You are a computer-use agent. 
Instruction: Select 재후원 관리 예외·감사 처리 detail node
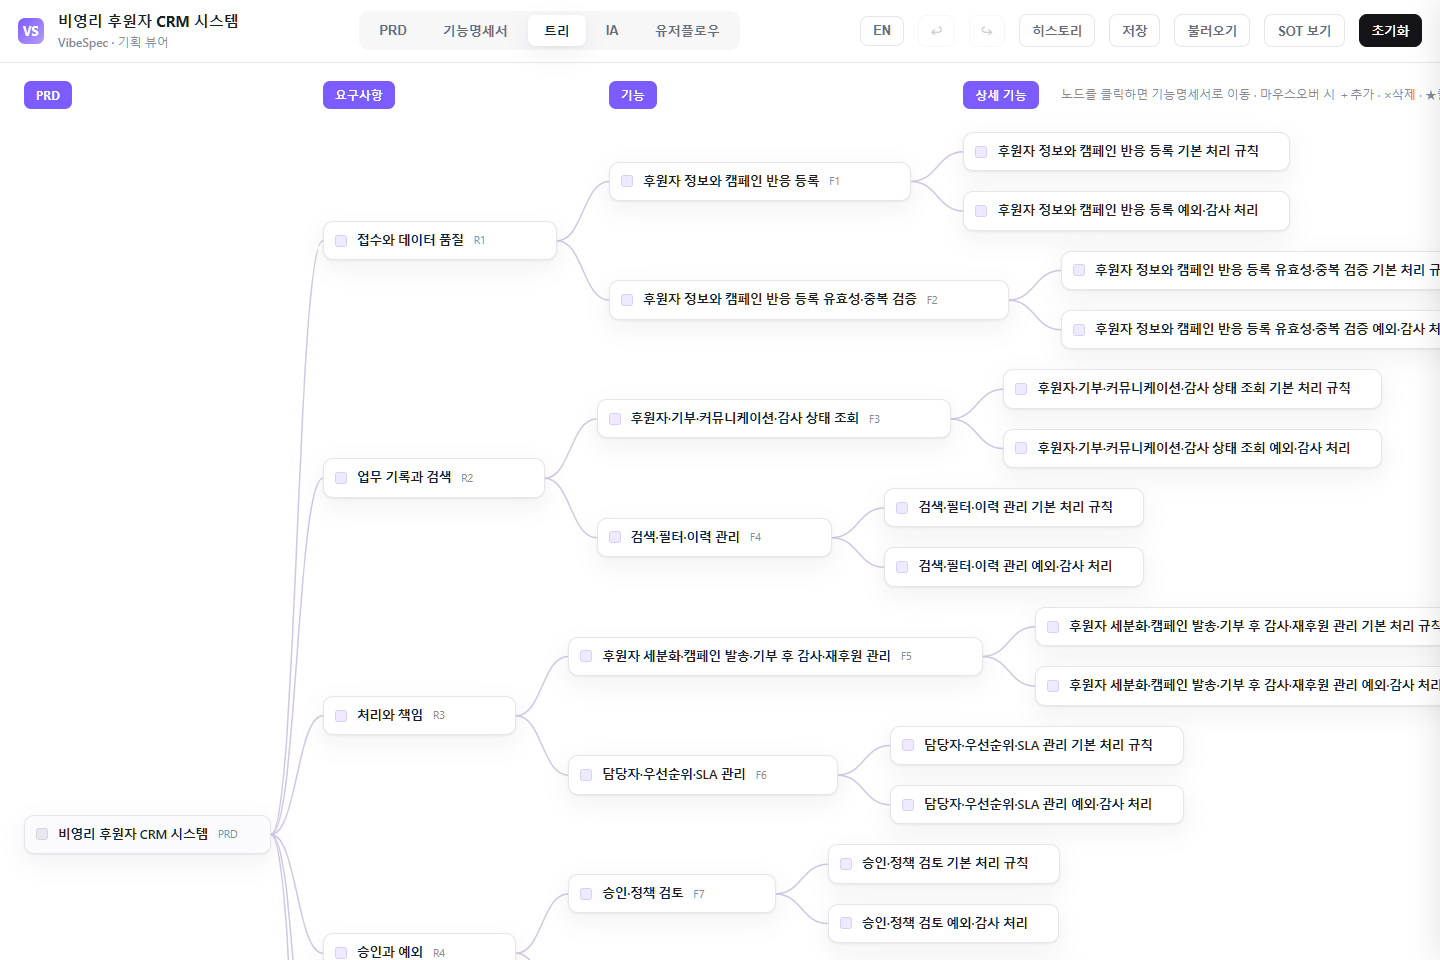point(1238,685)
